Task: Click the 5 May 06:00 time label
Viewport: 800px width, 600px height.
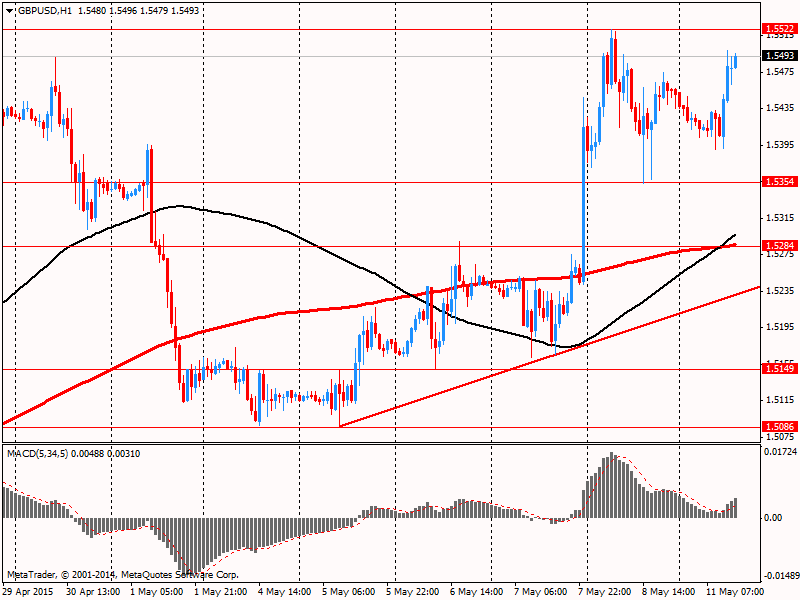Action: [348, 592]
